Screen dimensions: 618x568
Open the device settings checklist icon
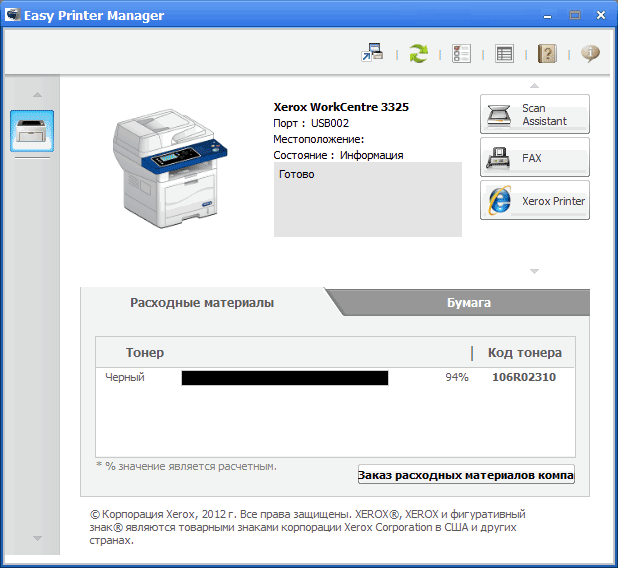462,53
